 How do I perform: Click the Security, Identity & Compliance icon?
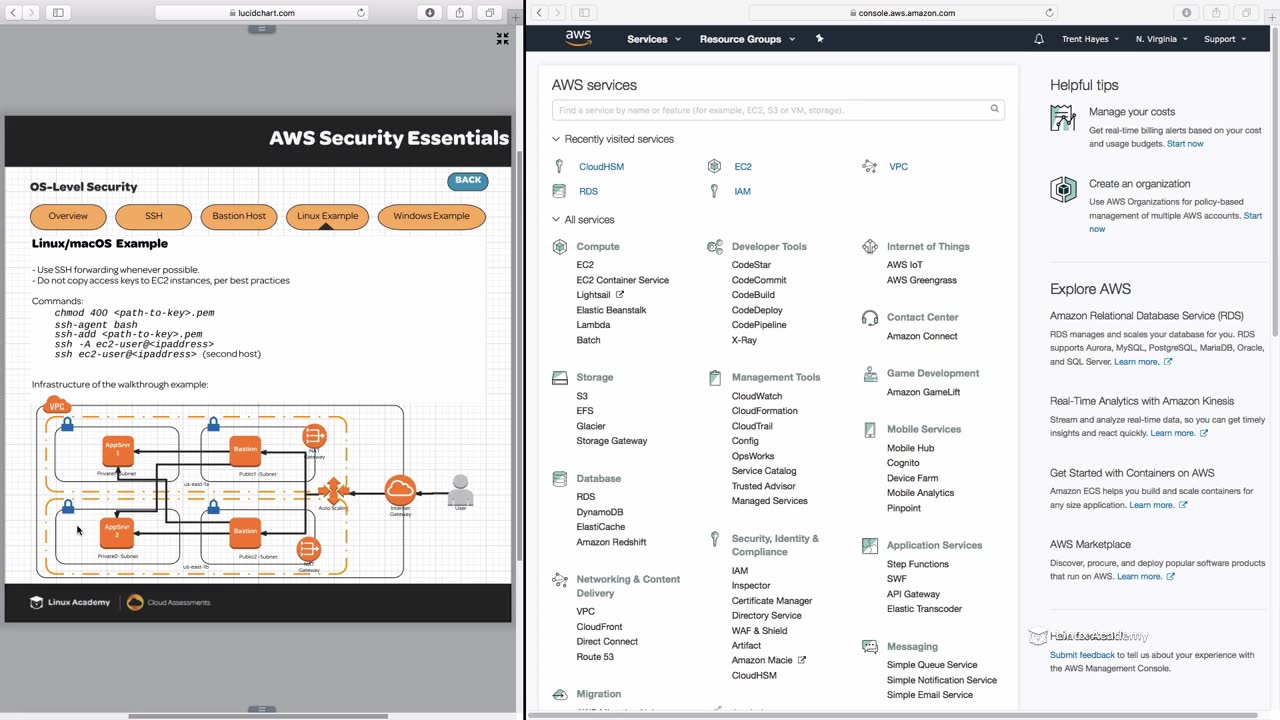[x=715, y=539]
